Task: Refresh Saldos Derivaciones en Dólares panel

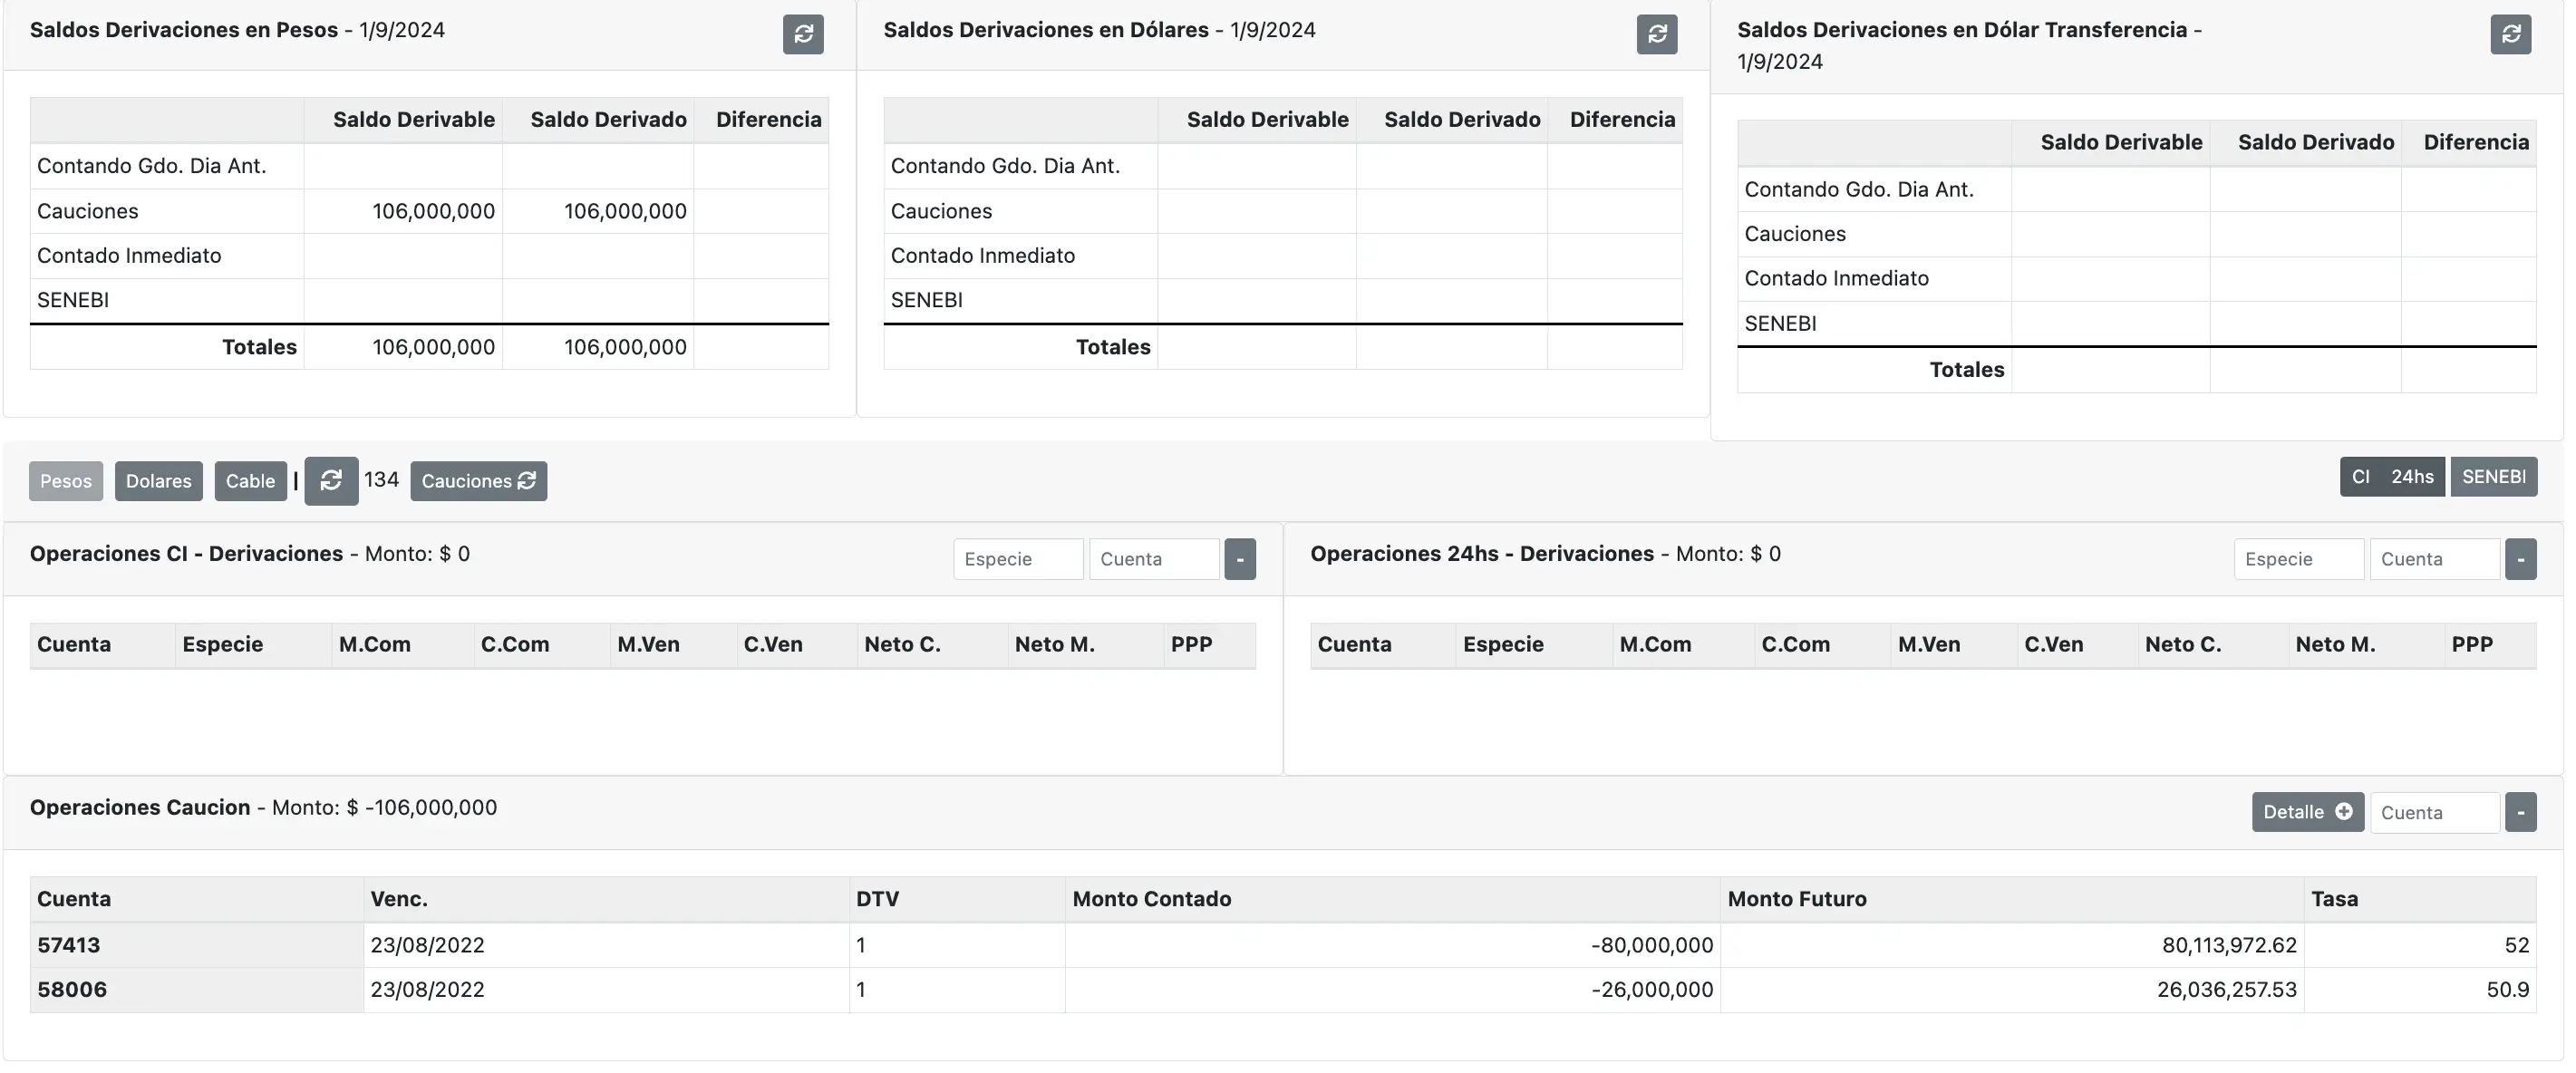Action: point(1656,34)
